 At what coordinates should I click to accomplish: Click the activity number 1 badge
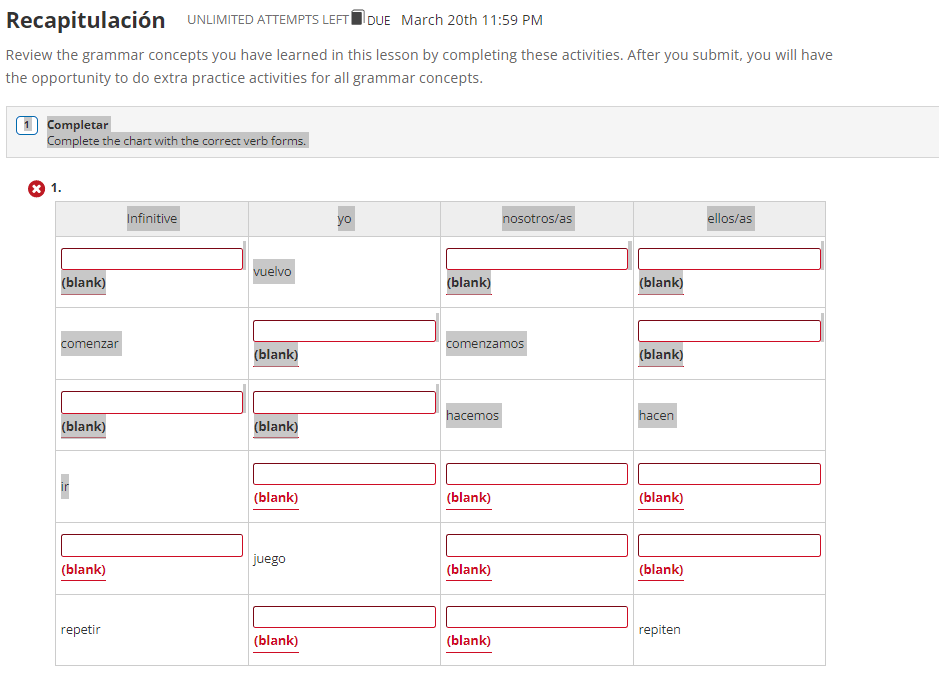coord(27,125)
